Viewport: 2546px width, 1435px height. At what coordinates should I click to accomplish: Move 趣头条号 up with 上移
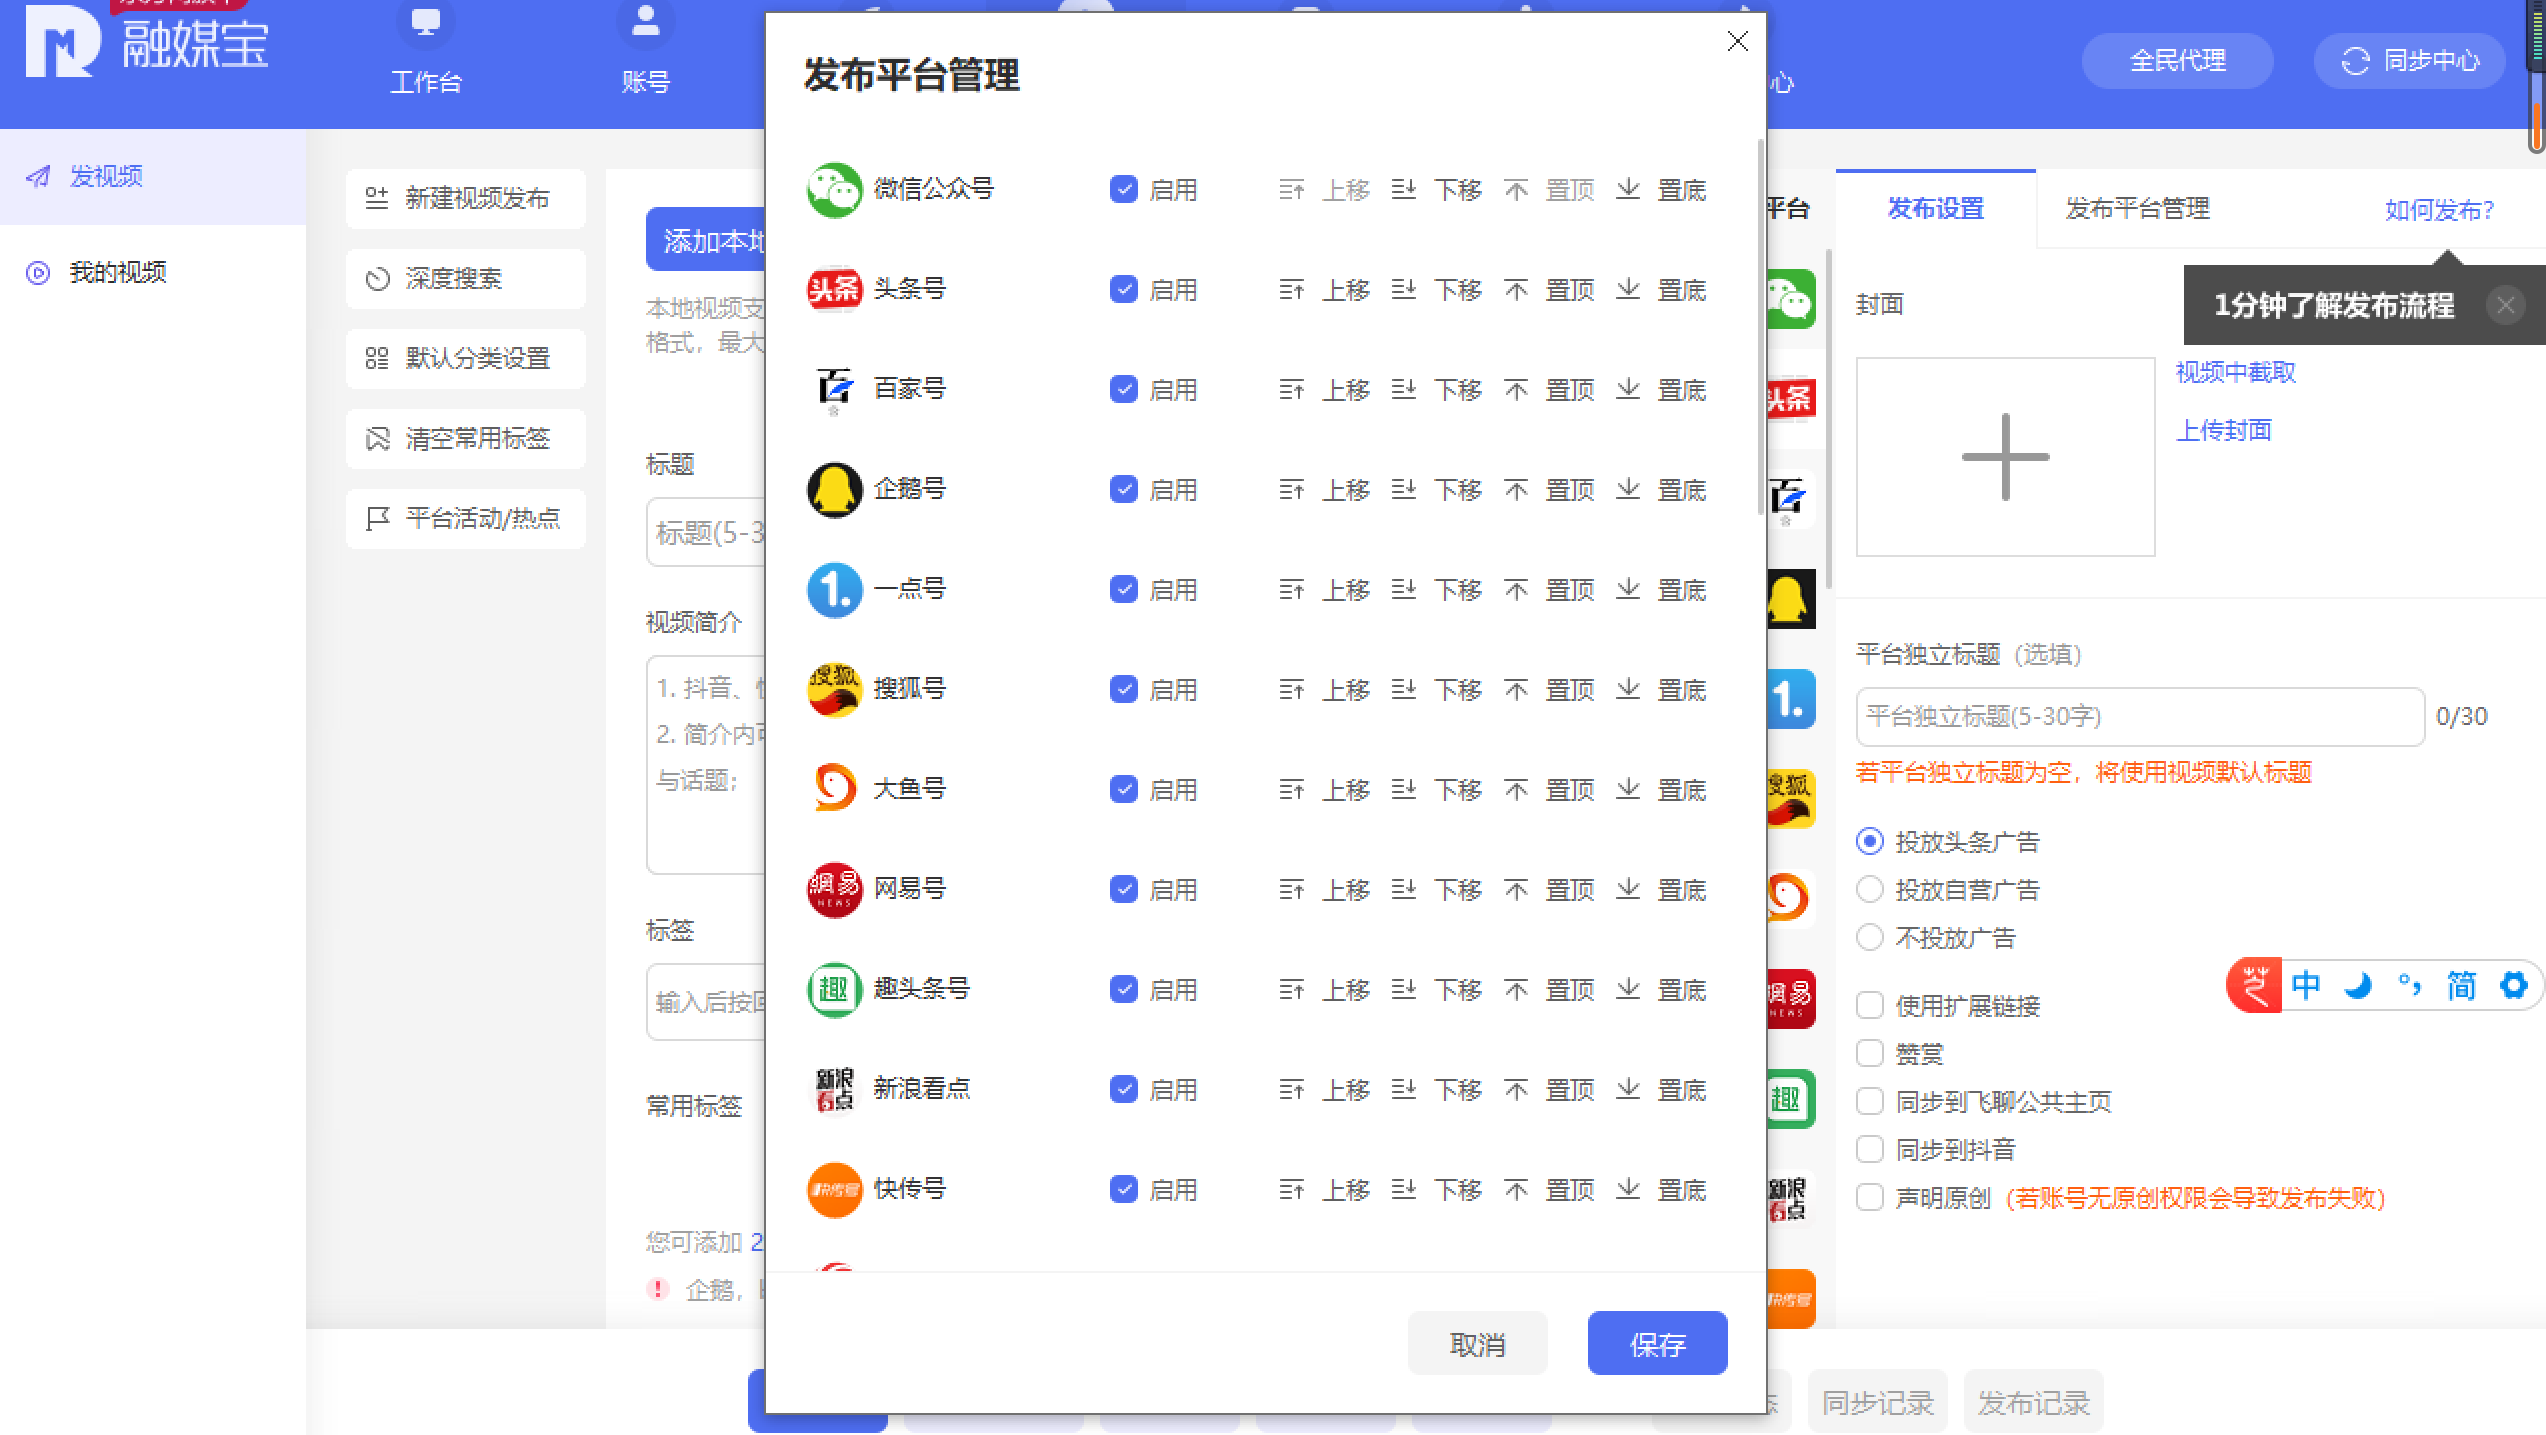[1325, 990]
